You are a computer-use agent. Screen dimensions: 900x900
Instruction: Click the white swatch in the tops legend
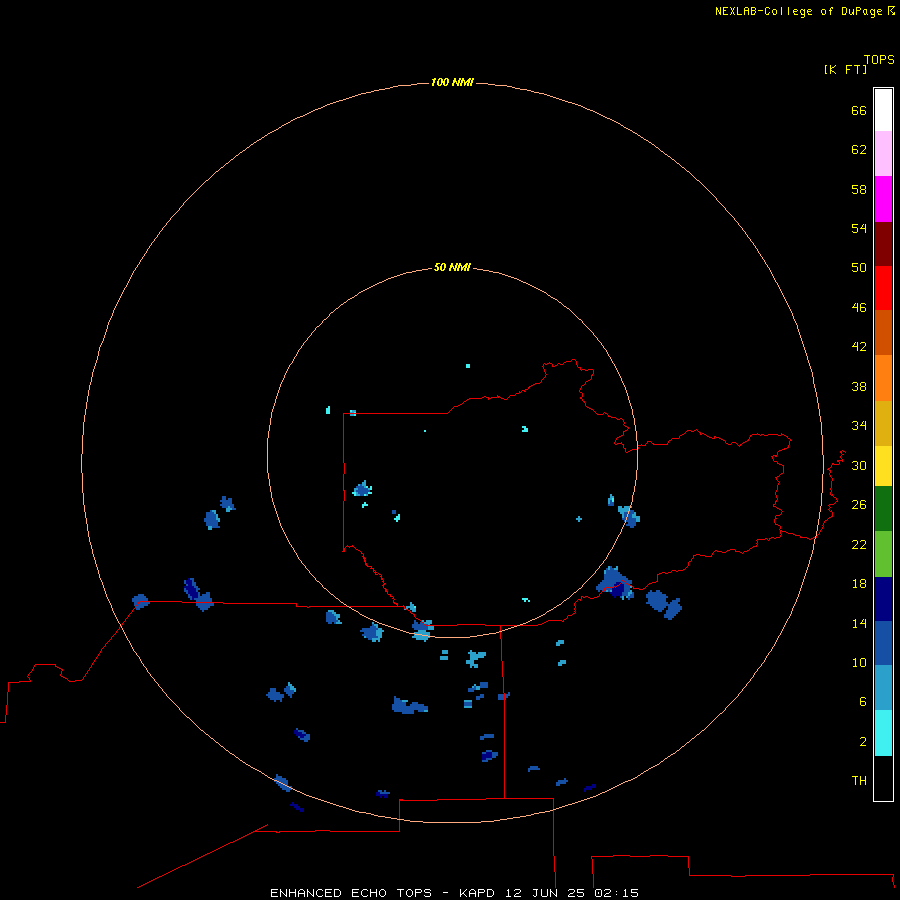883,110
